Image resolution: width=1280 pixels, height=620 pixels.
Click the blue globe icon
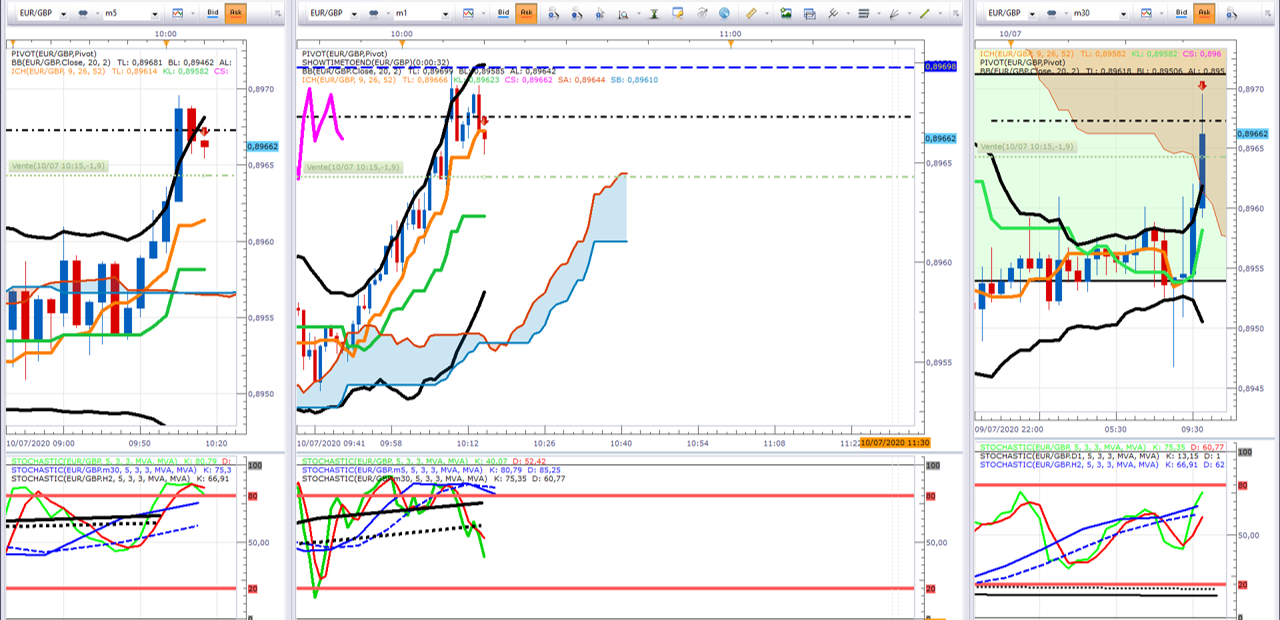click(x=724, y=13)
